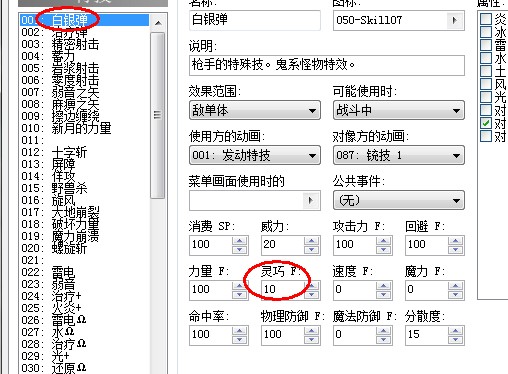Uncheck the green-checked 对 attribute checkbox
Viewport: 508px width, 374px height.
click(486, 123)
